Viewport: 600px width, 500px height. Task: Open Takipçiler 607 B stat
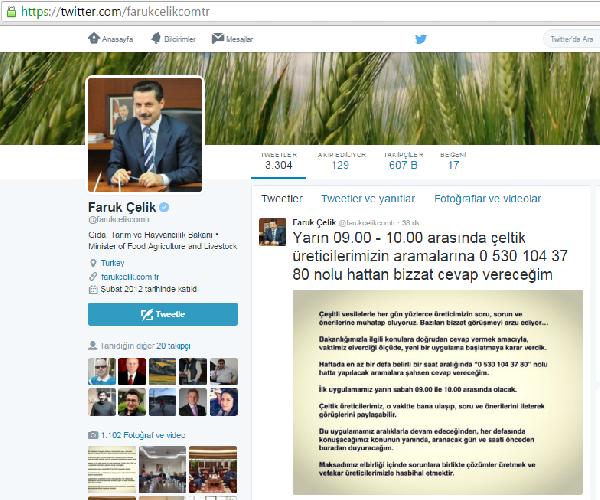click(x=403, y=161)
